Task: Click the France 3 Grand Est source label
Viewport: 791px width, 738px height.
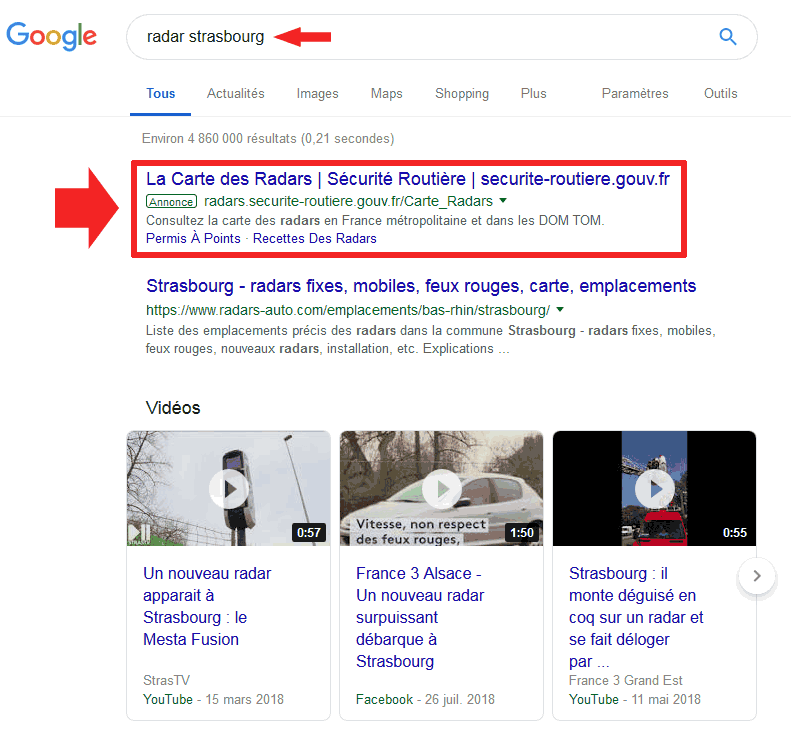Action: pos(626,680)
